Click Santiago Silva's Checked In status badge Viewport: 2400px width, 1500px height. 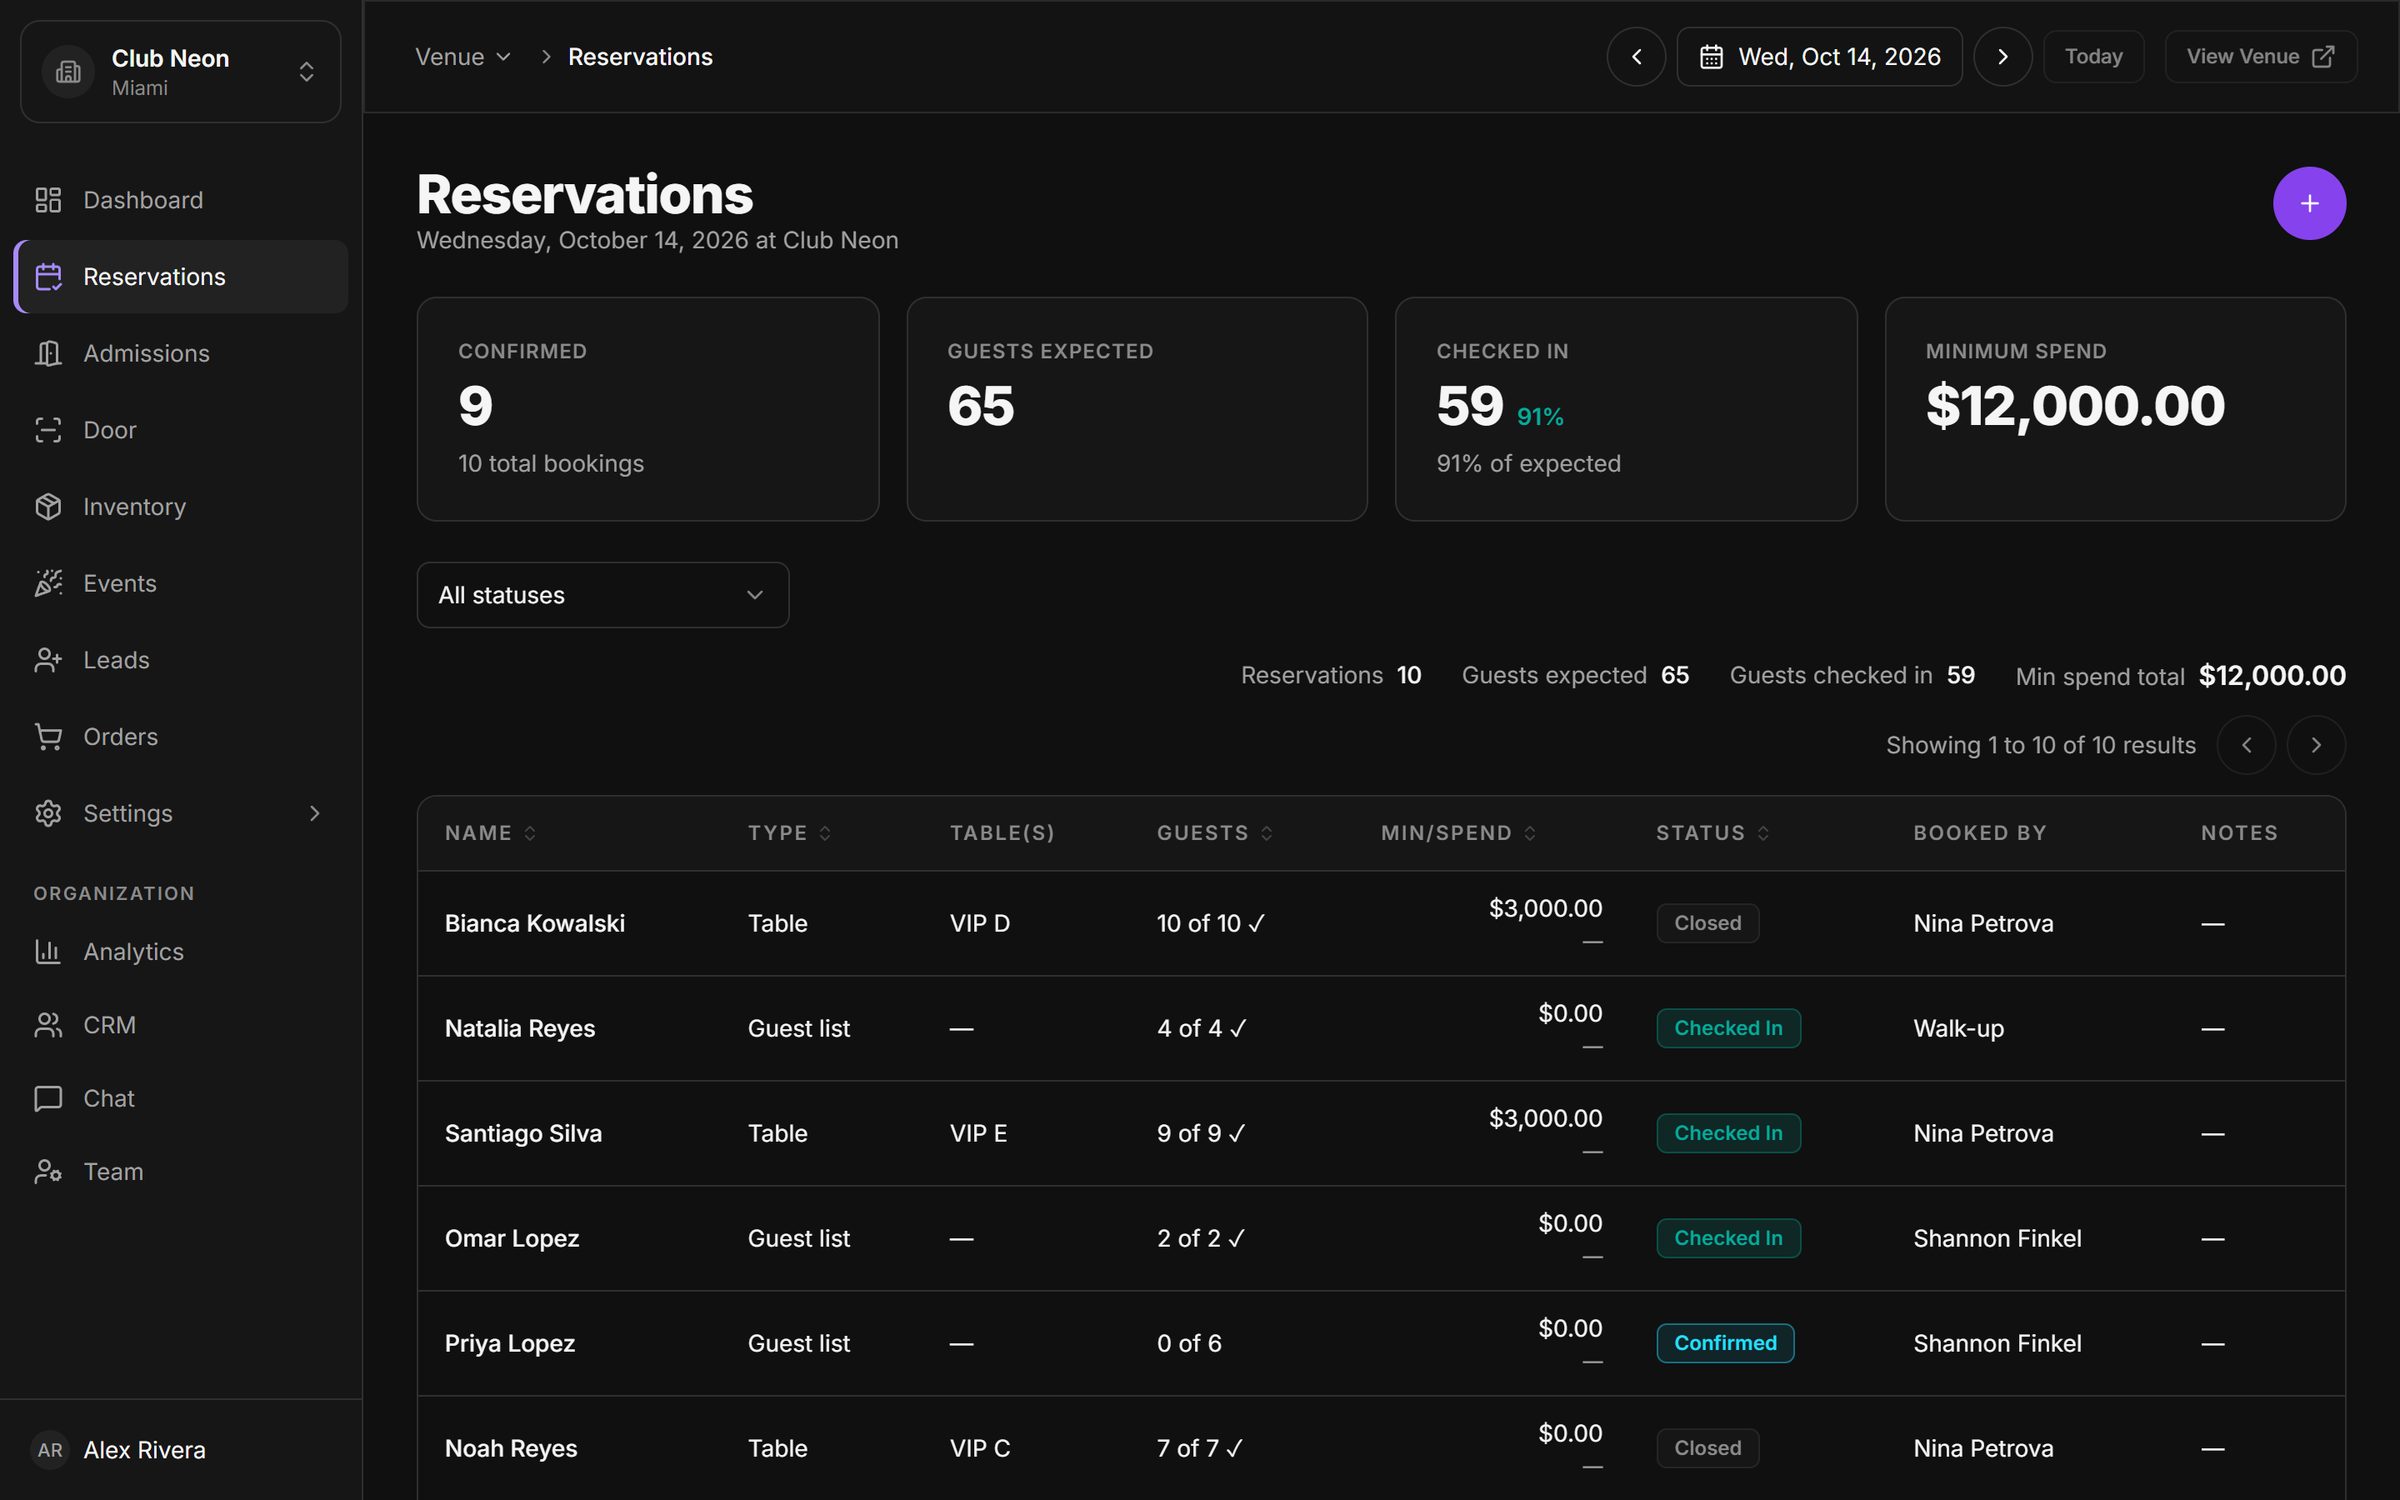coord(1728,1133)
